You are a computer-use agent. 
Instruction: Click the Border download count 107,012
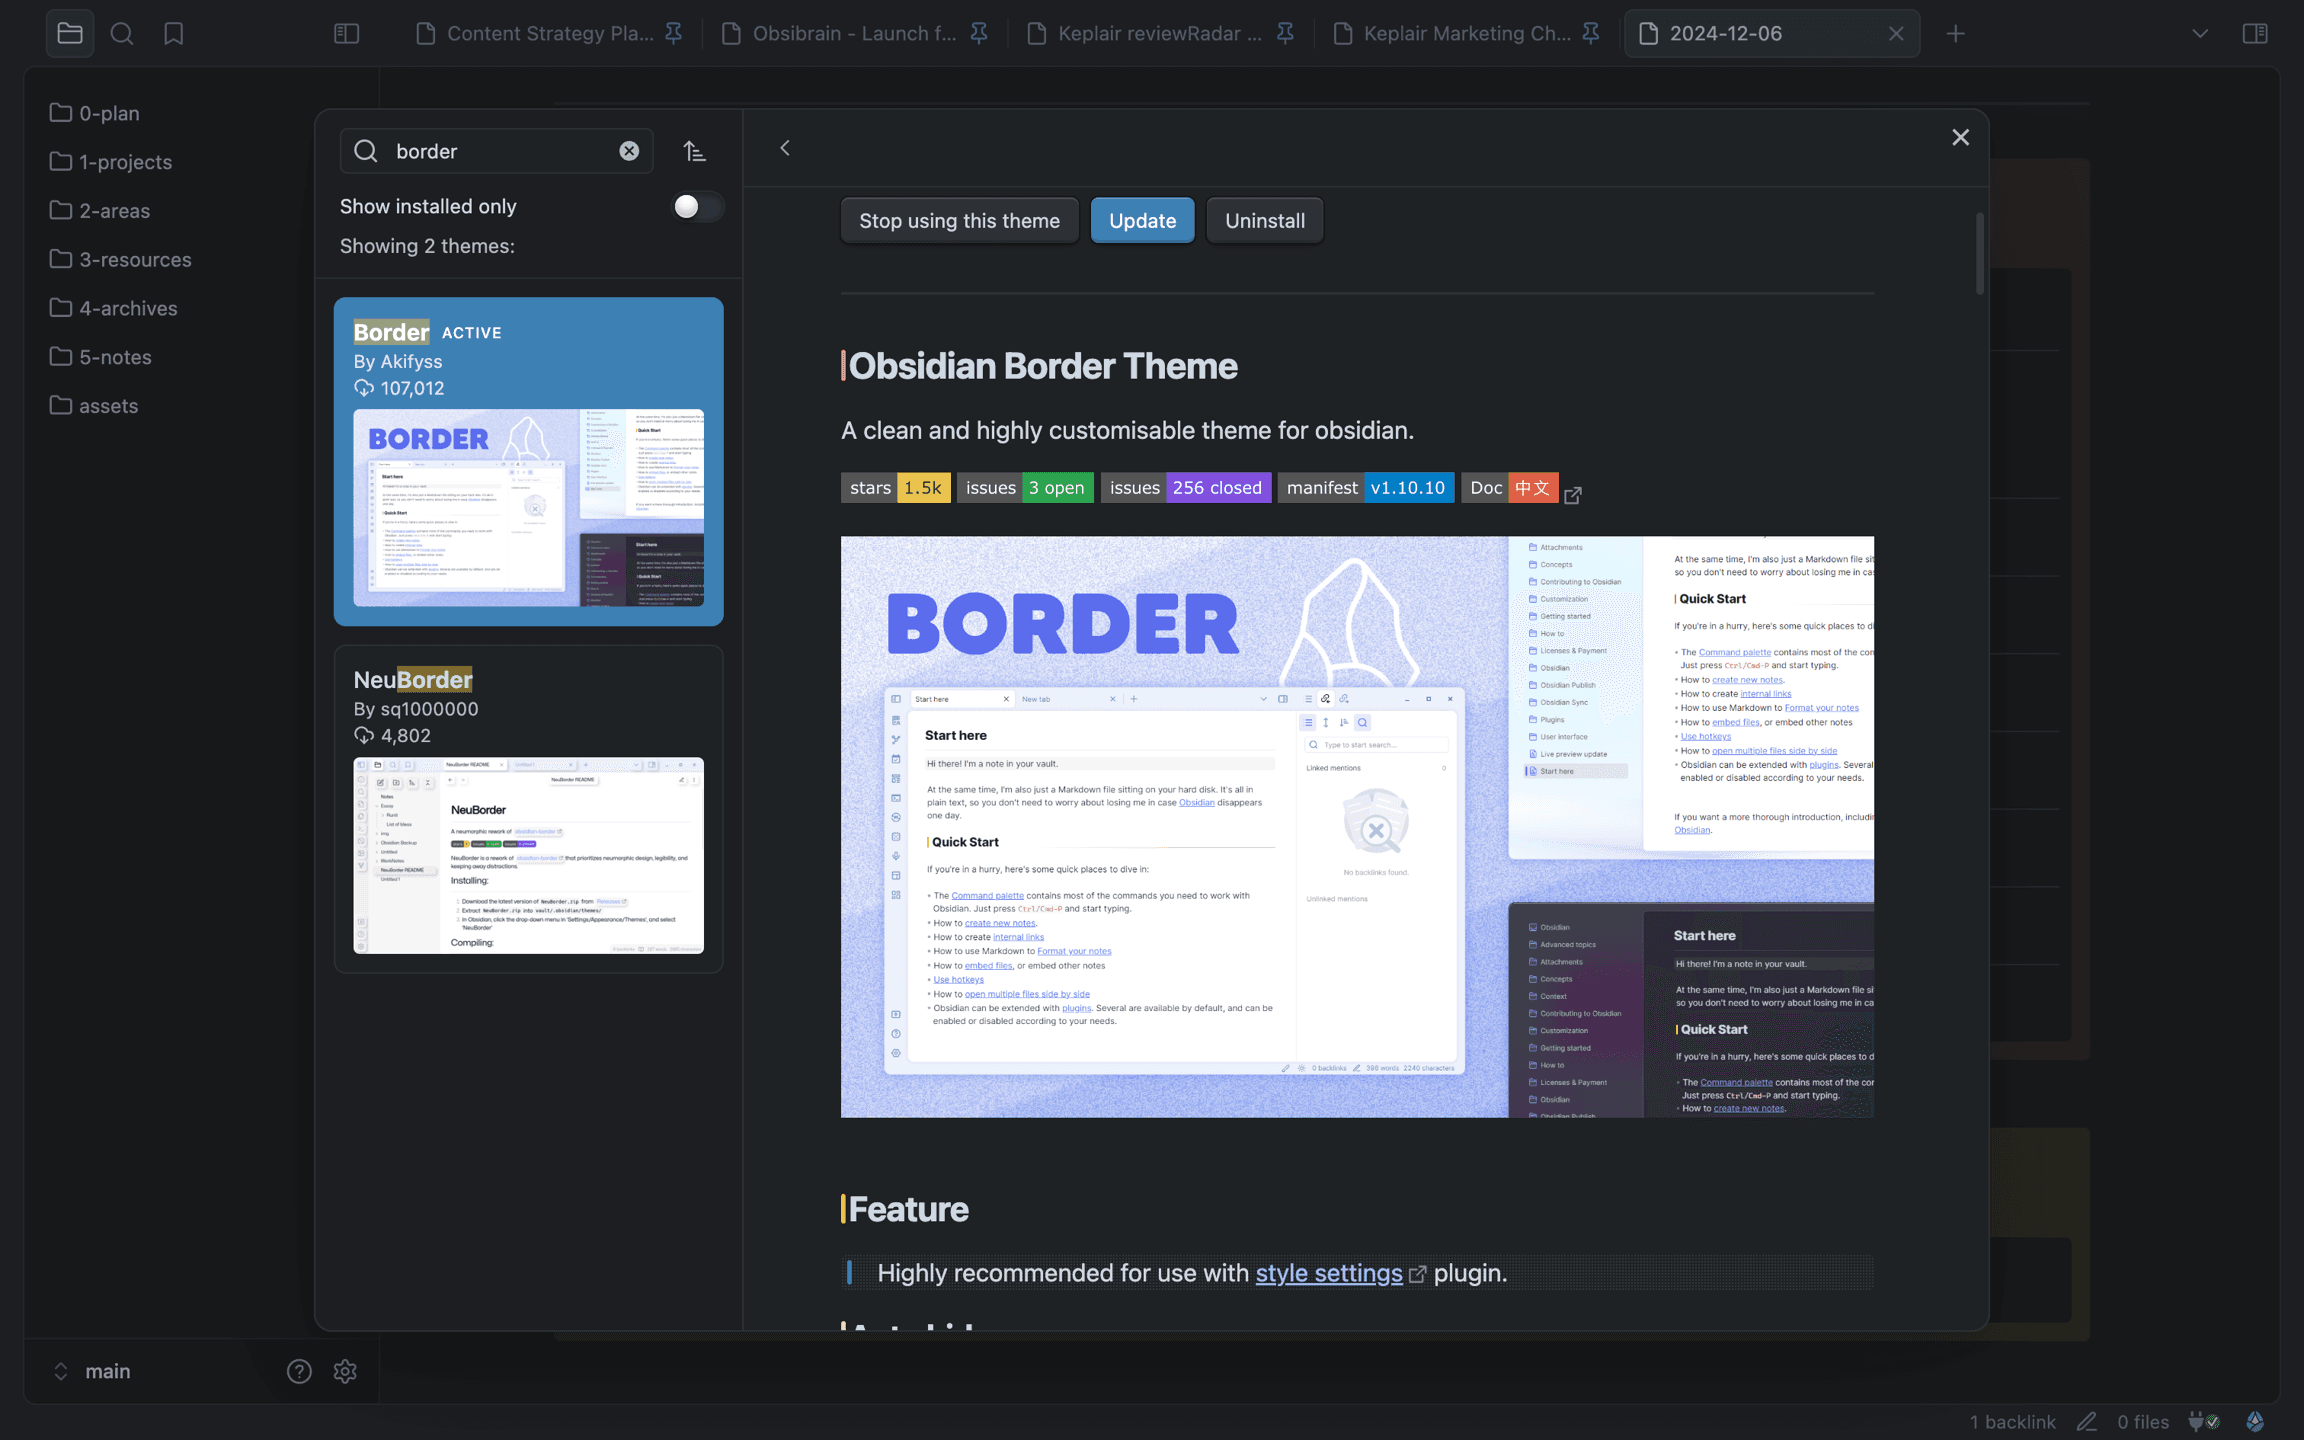tap(399, 388)
